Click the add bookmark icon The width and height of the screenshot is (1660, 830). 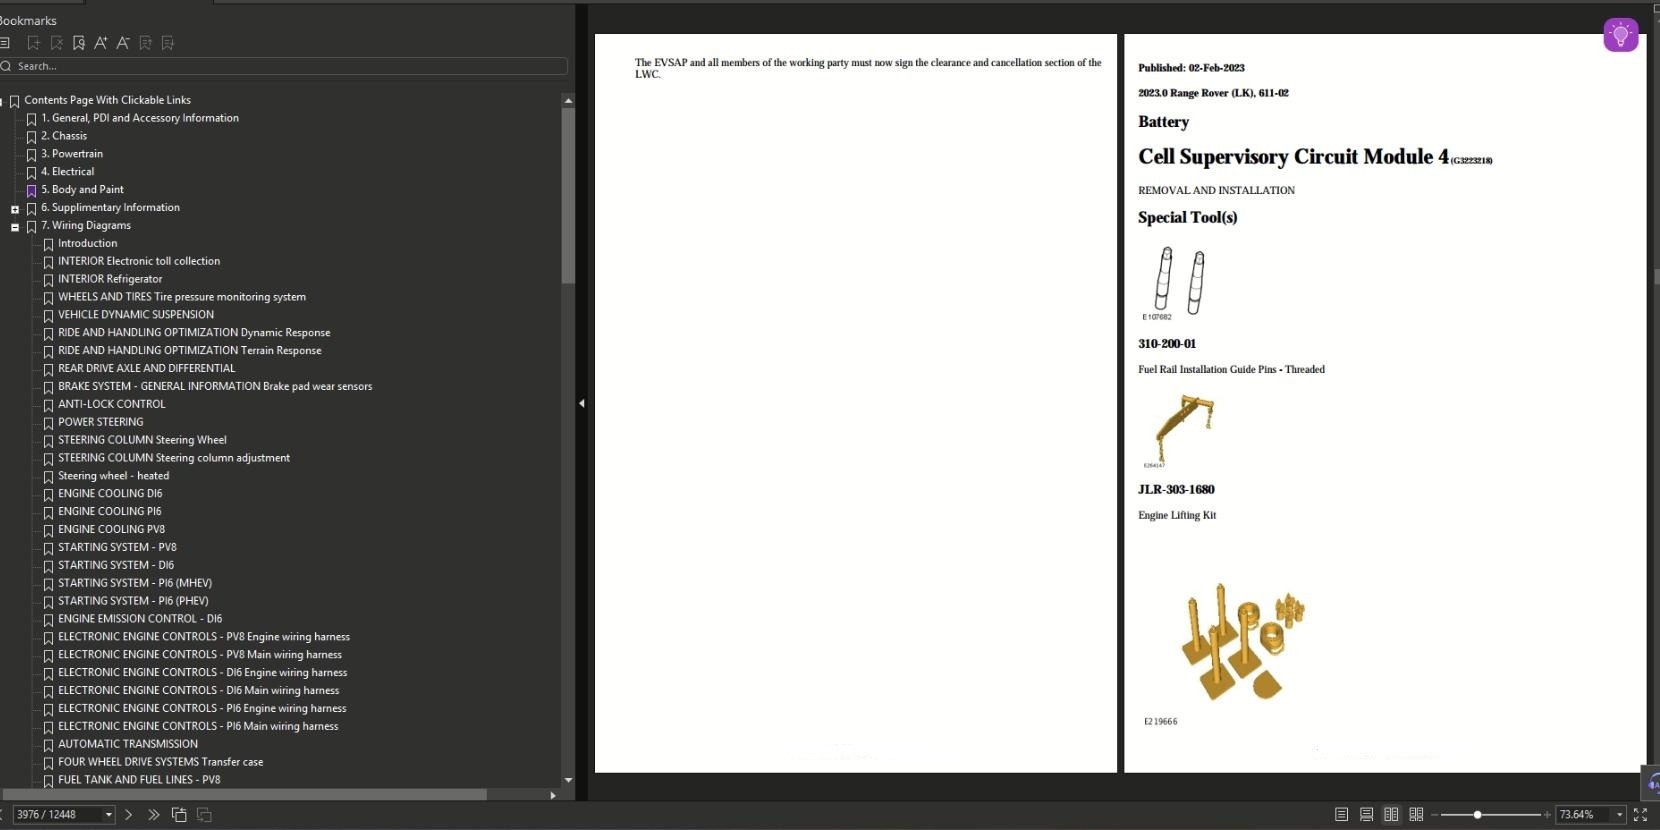tap(33, 43)
